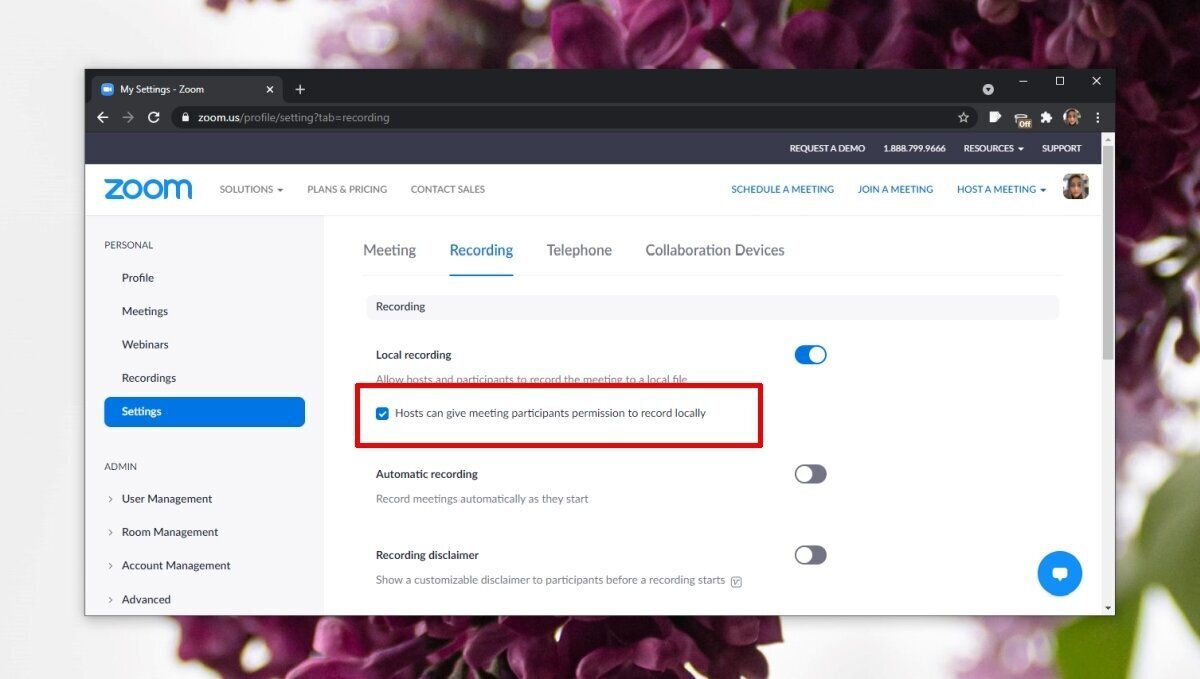Turn on the Recording disclaimer toggle
1200x679 pixels.
(x=810, y=555)
